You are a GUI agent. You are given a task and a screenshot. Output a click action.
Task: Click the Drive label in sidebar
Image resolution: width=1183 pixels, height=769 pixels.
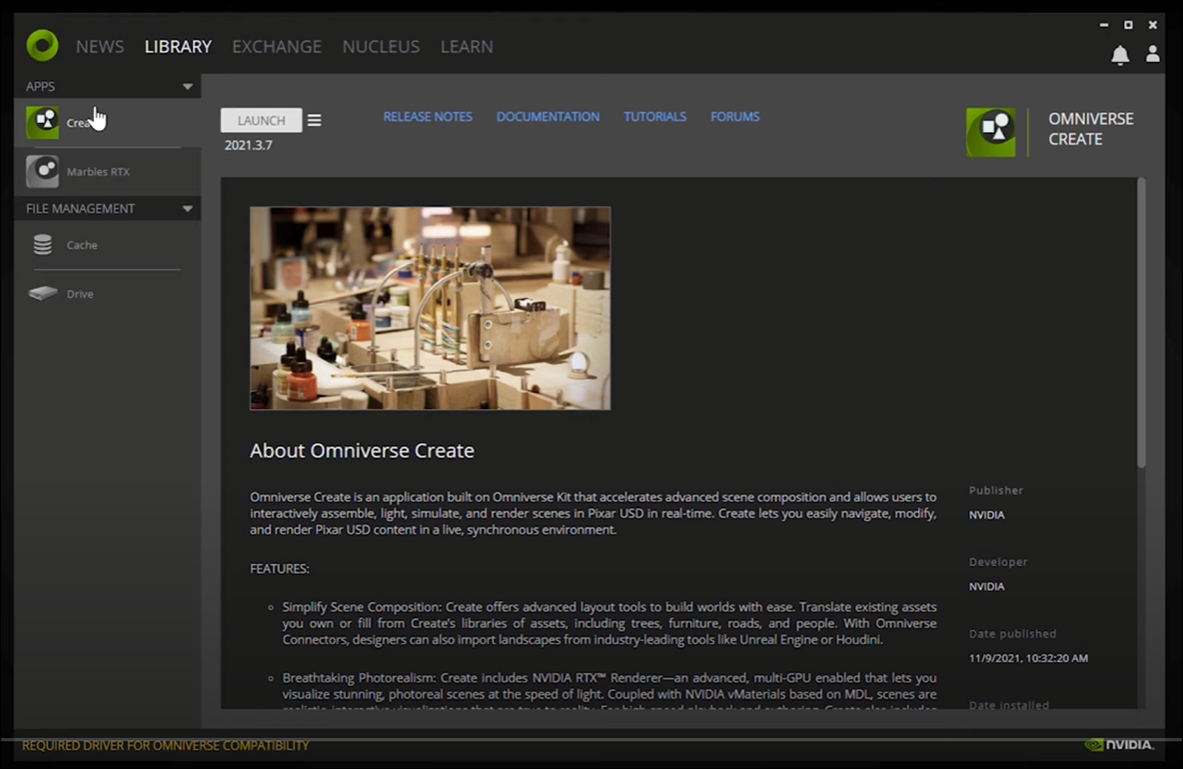(x=80, y=294)
